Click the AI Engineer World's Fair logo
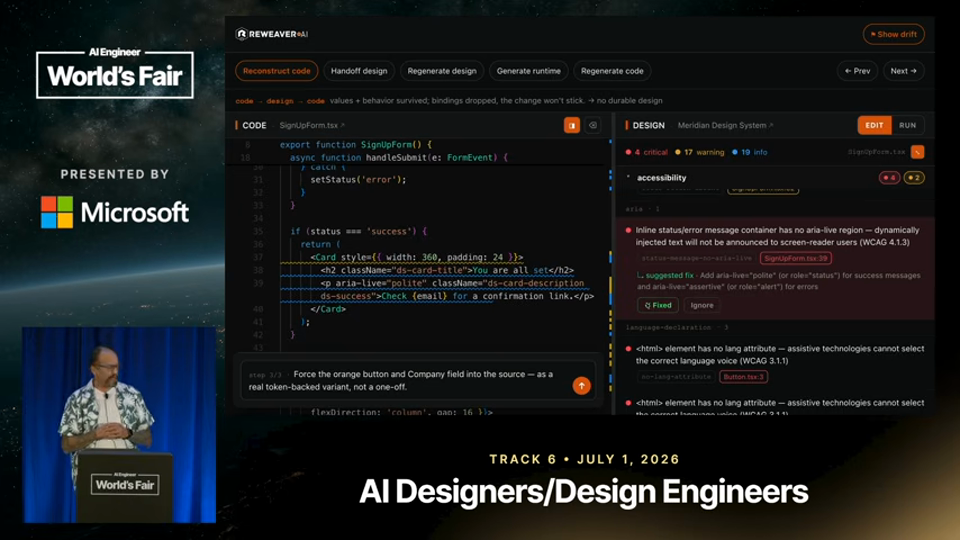960x540 pixels. tap(114, 73)
